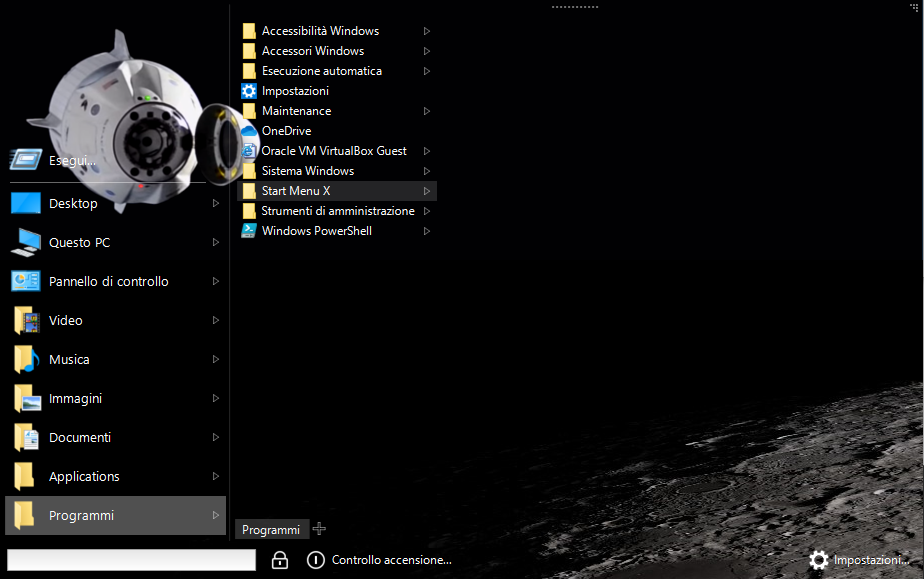Click the Maintenance folder icon
The height and width of the screenshot is (579, 924).
[x=249, y=111]
